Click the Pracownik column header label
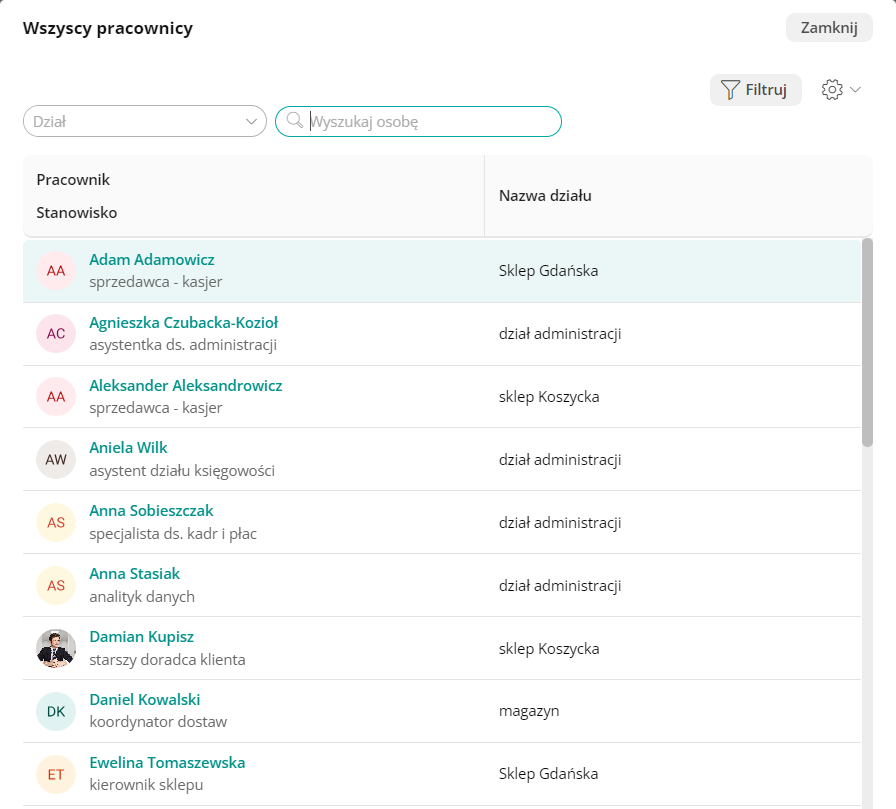896x809 pixels. [x=73, y=180]
